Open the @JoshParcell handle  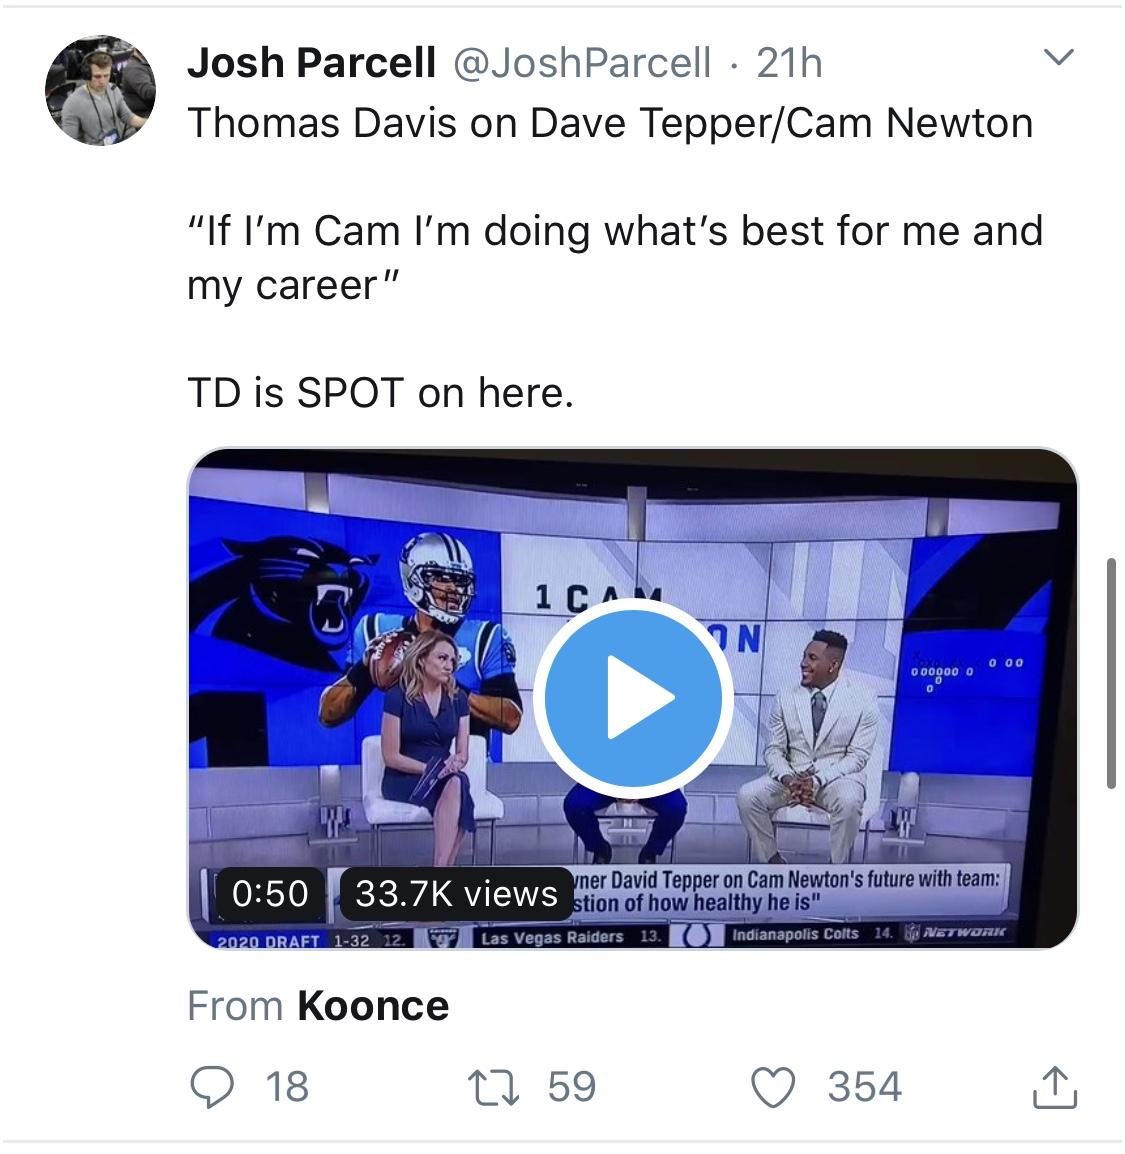(582, 63)
